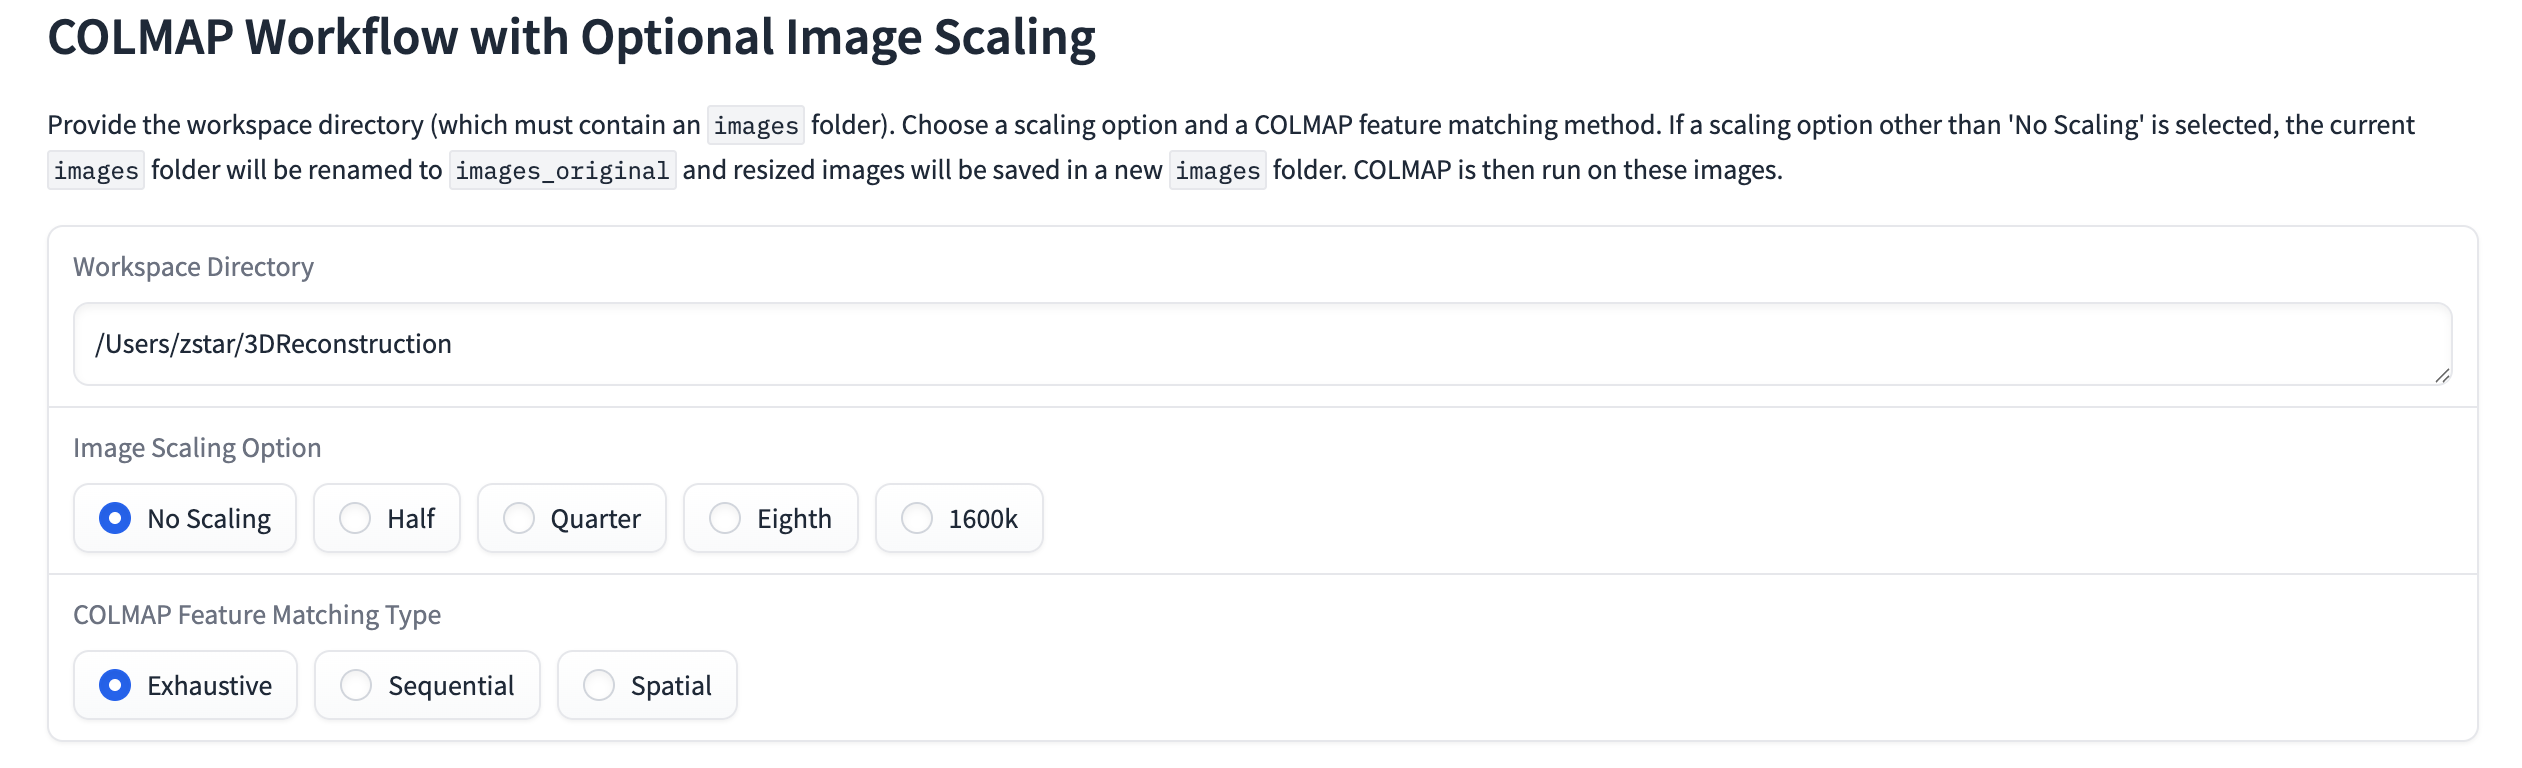Switch matching type to Sequential
This screenshot has height=768, width=2522.
tap(357, 685)
